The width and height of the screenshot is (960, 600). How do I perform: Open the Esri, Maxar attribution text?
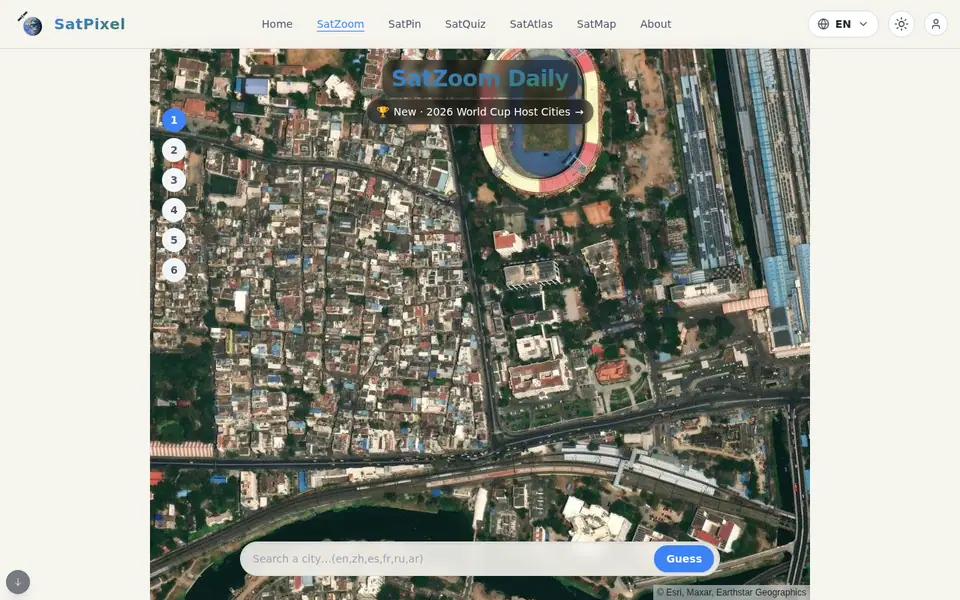point(731,592)
